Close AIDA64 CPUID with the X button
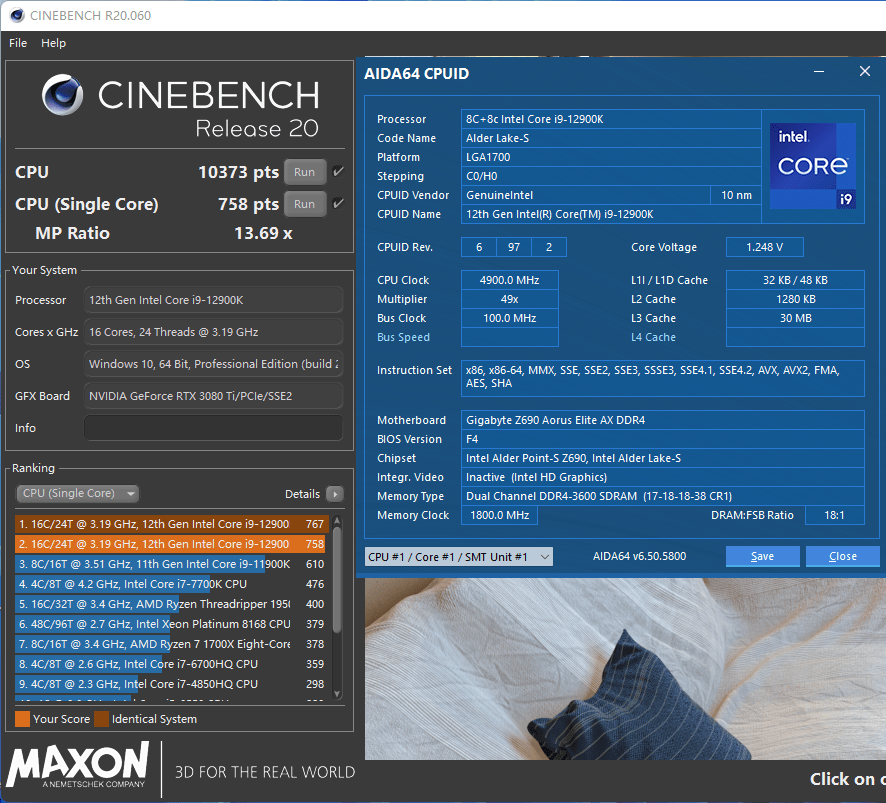886x803 pixels. click(x=865, y=71)
